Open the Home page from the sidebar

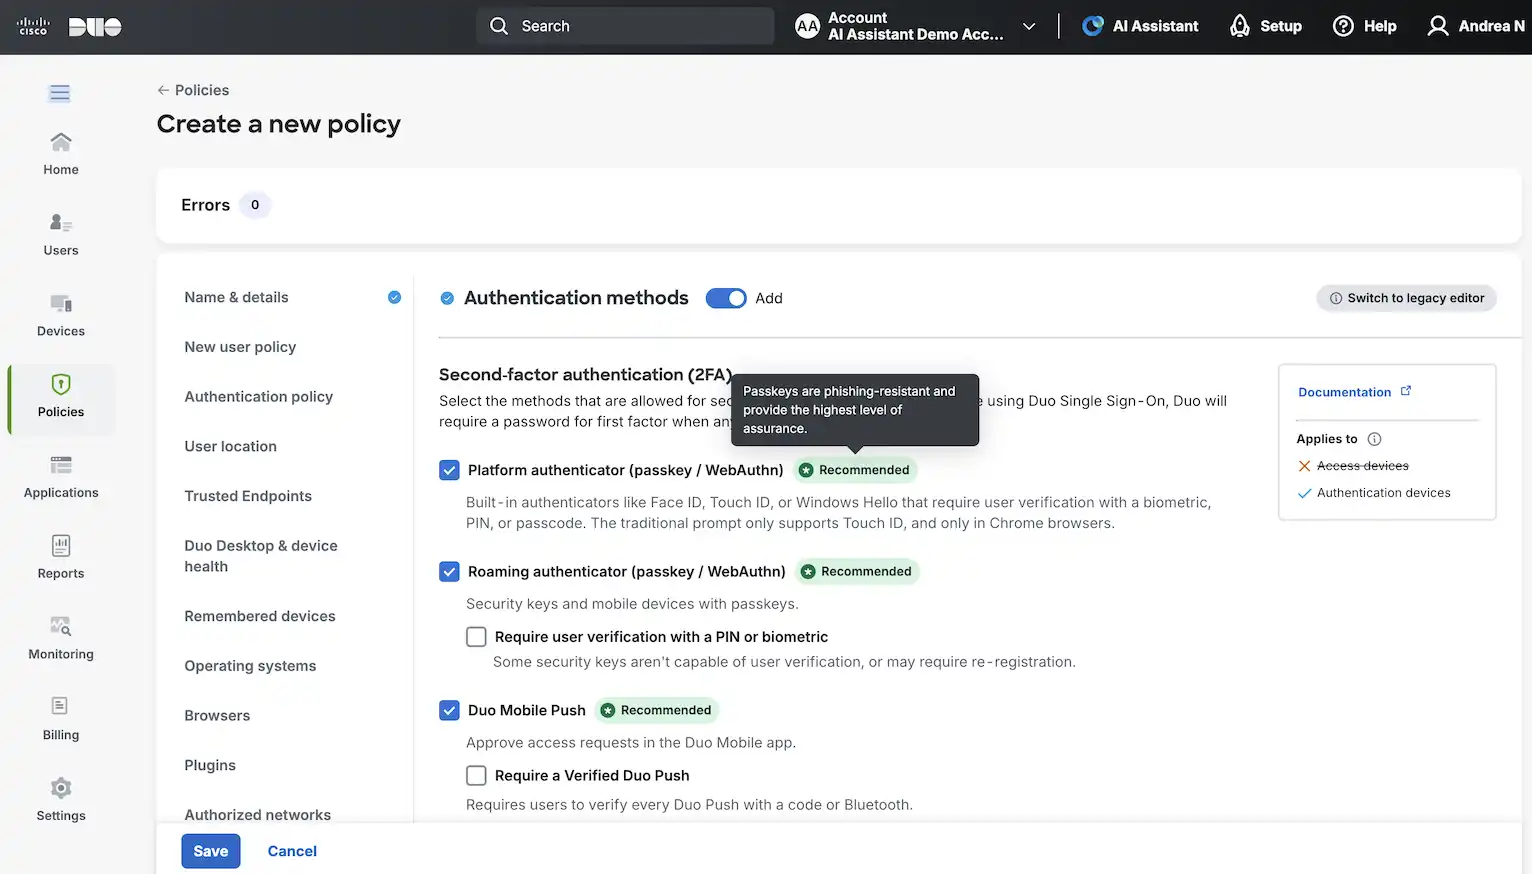(60, 152)
